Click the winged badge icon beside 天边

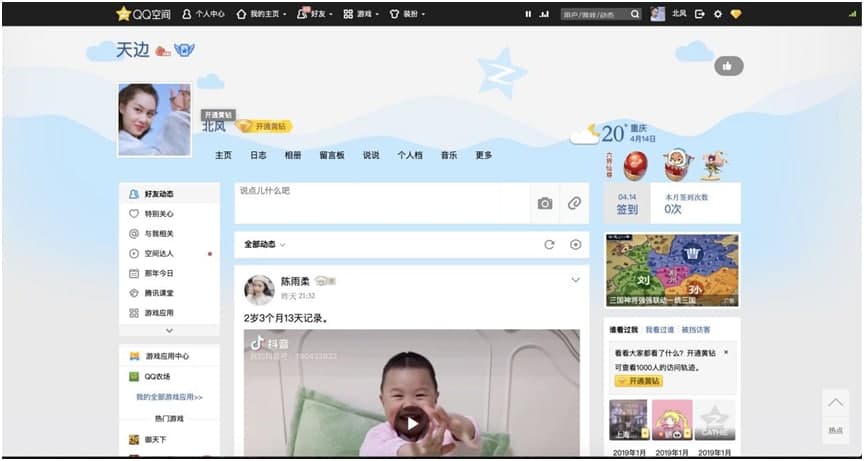(184, 51)
